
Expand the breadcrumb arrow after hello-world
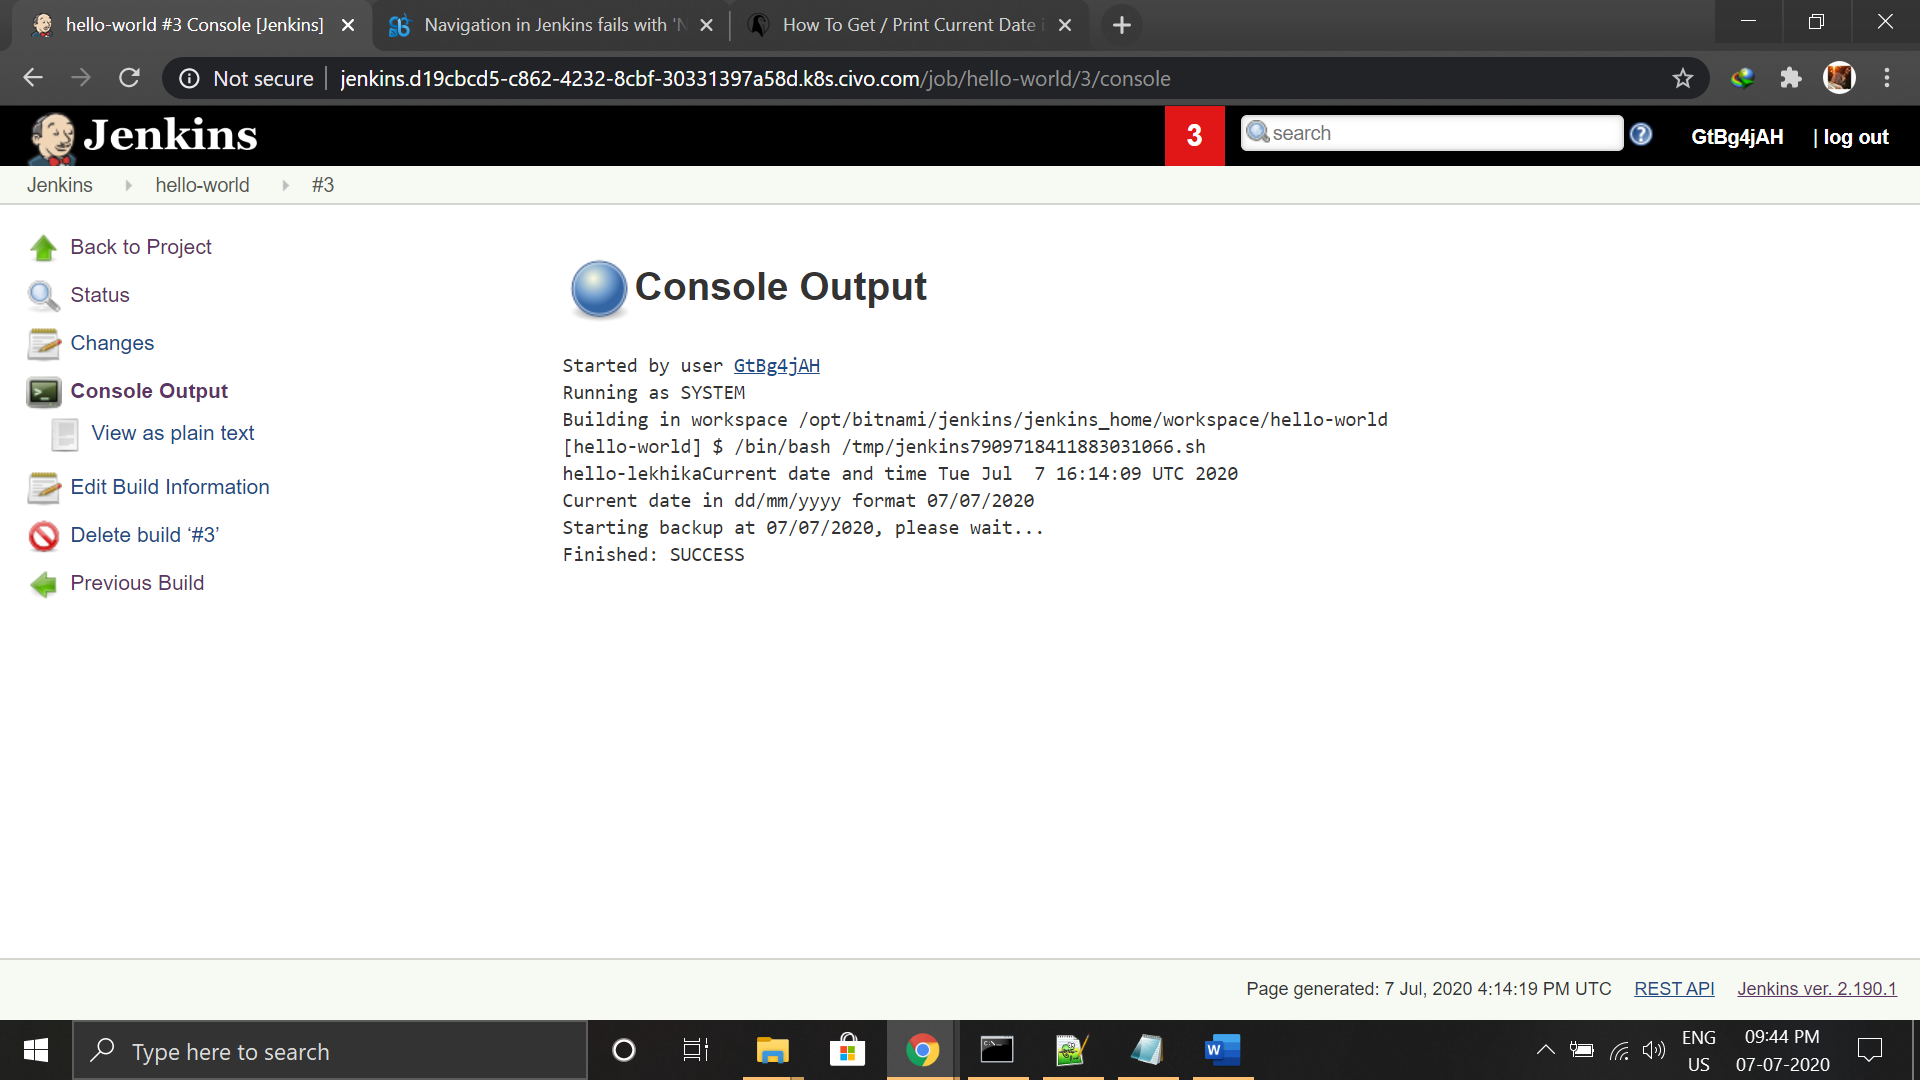pos(285,185)
